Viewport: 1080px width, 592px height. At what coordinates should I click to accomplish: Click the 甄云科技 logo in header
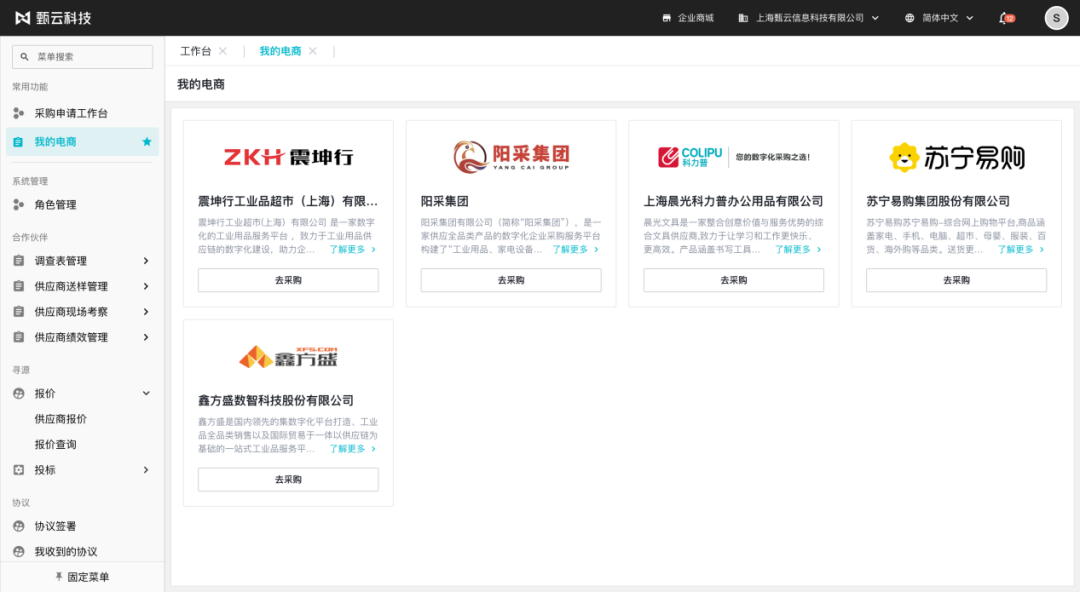(x=53, y=18)
